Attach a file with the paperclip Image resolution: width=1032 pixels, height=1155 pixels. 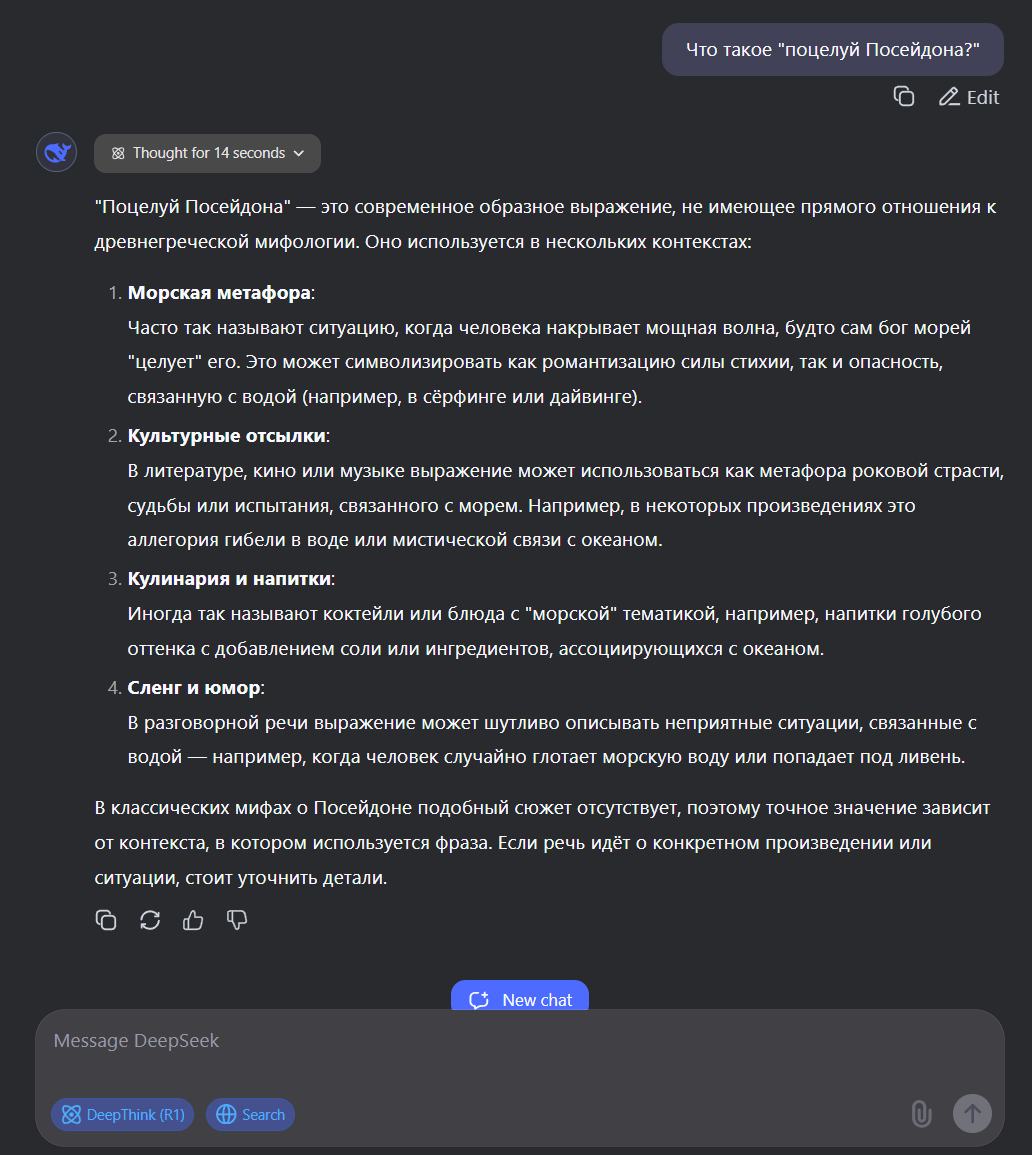tap(922, 1114)
